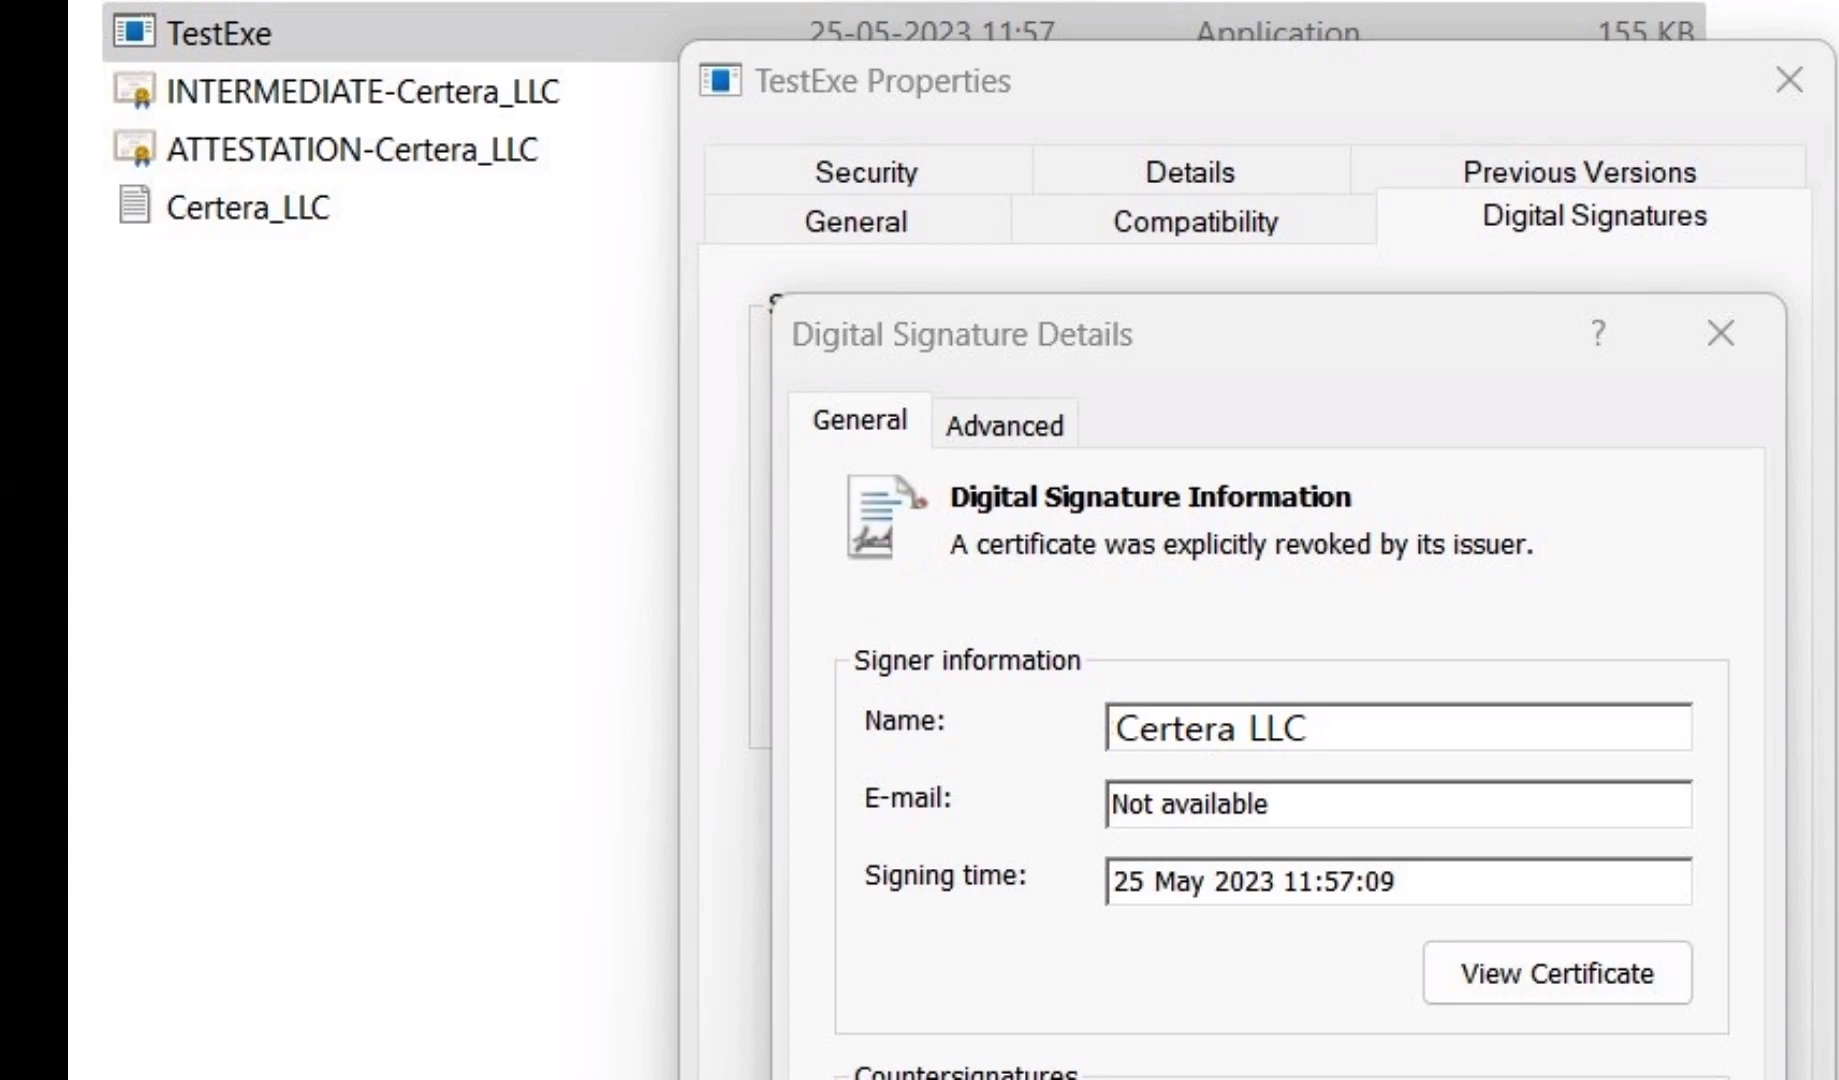Click the help question mark icon
The height and width of the screenshot is (1080, 1839).
tap(1598, 333)
